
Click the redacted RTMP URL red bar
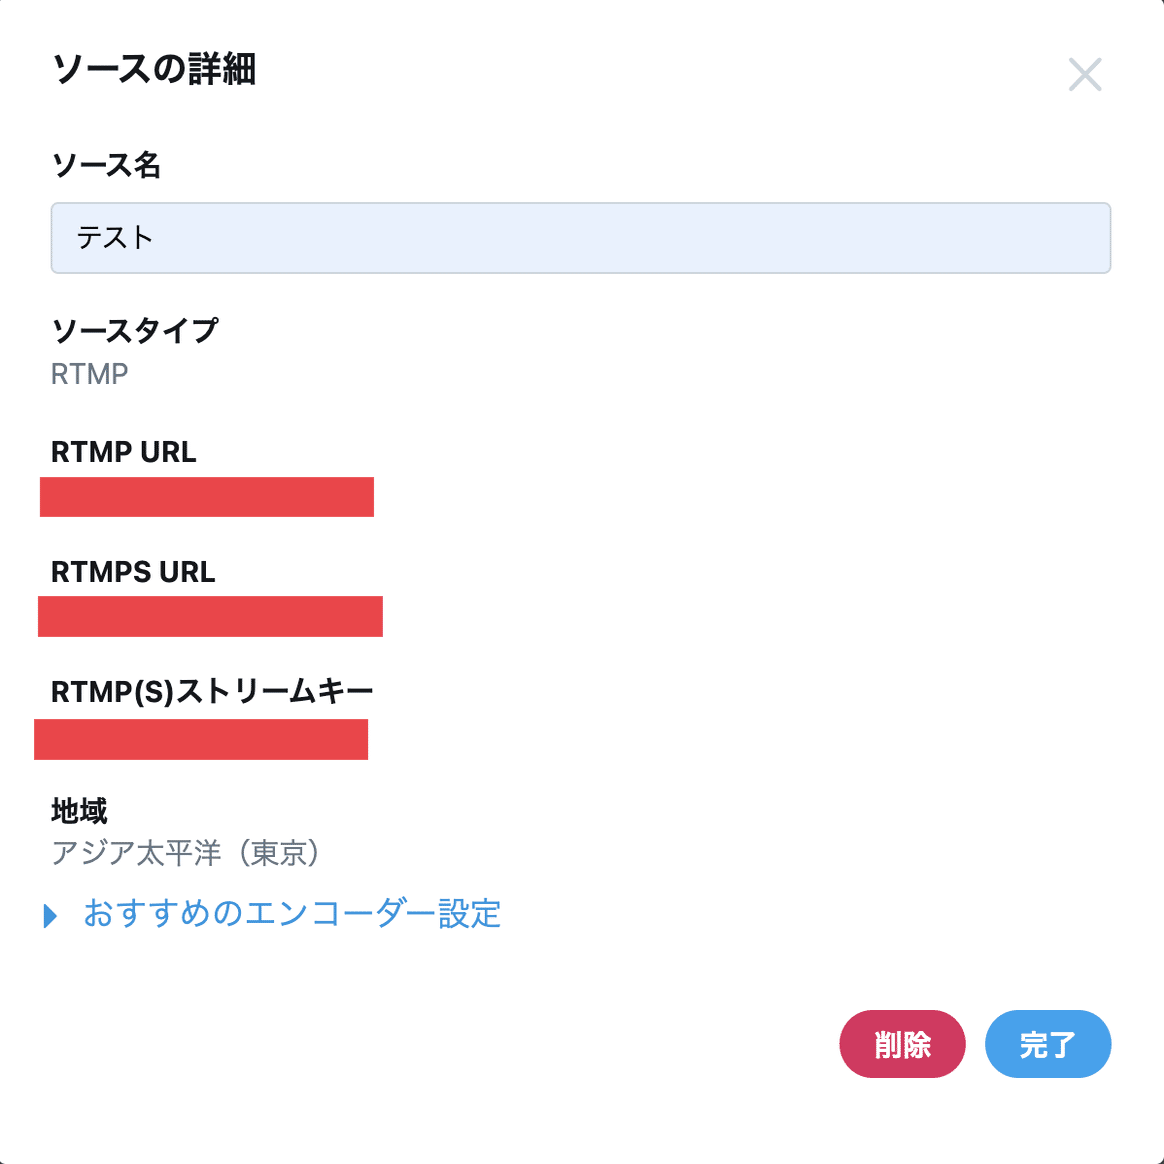coord(206,497)
